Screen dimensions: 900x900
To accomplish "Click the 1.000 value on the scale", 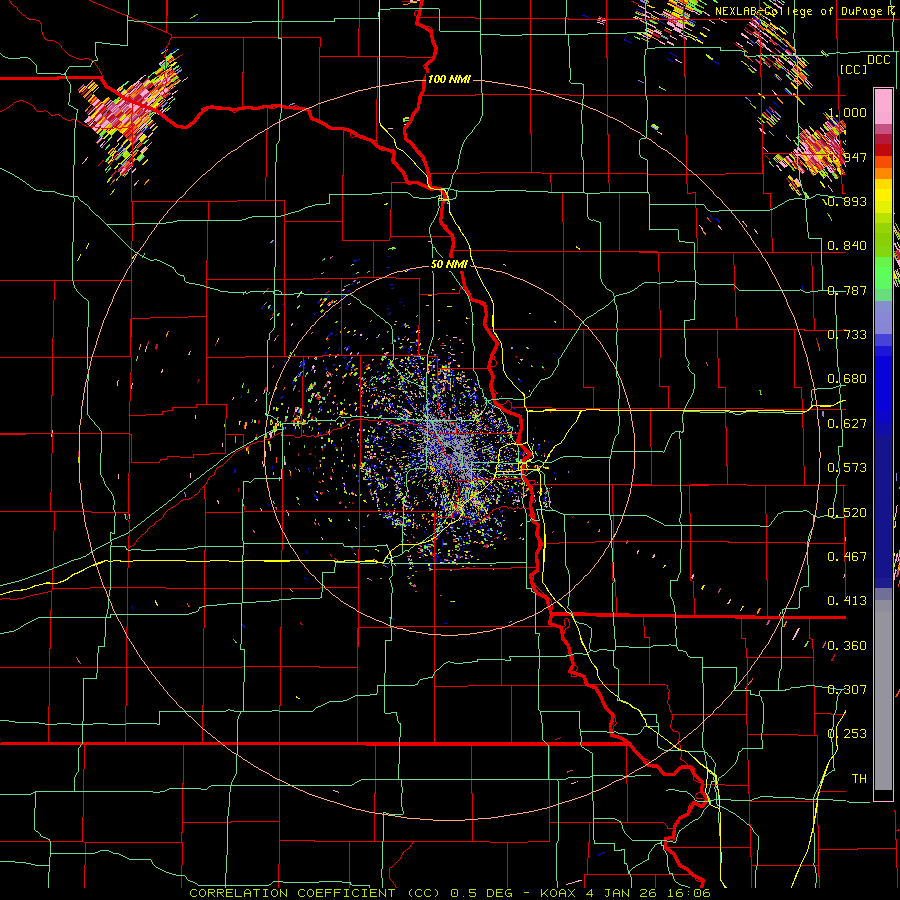I will pos(847,112).
